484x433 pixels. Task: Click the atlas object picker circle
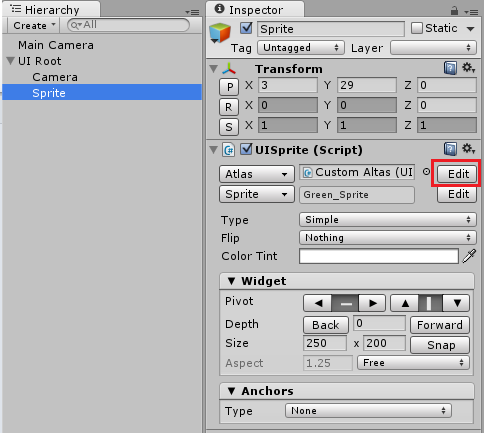426,172
